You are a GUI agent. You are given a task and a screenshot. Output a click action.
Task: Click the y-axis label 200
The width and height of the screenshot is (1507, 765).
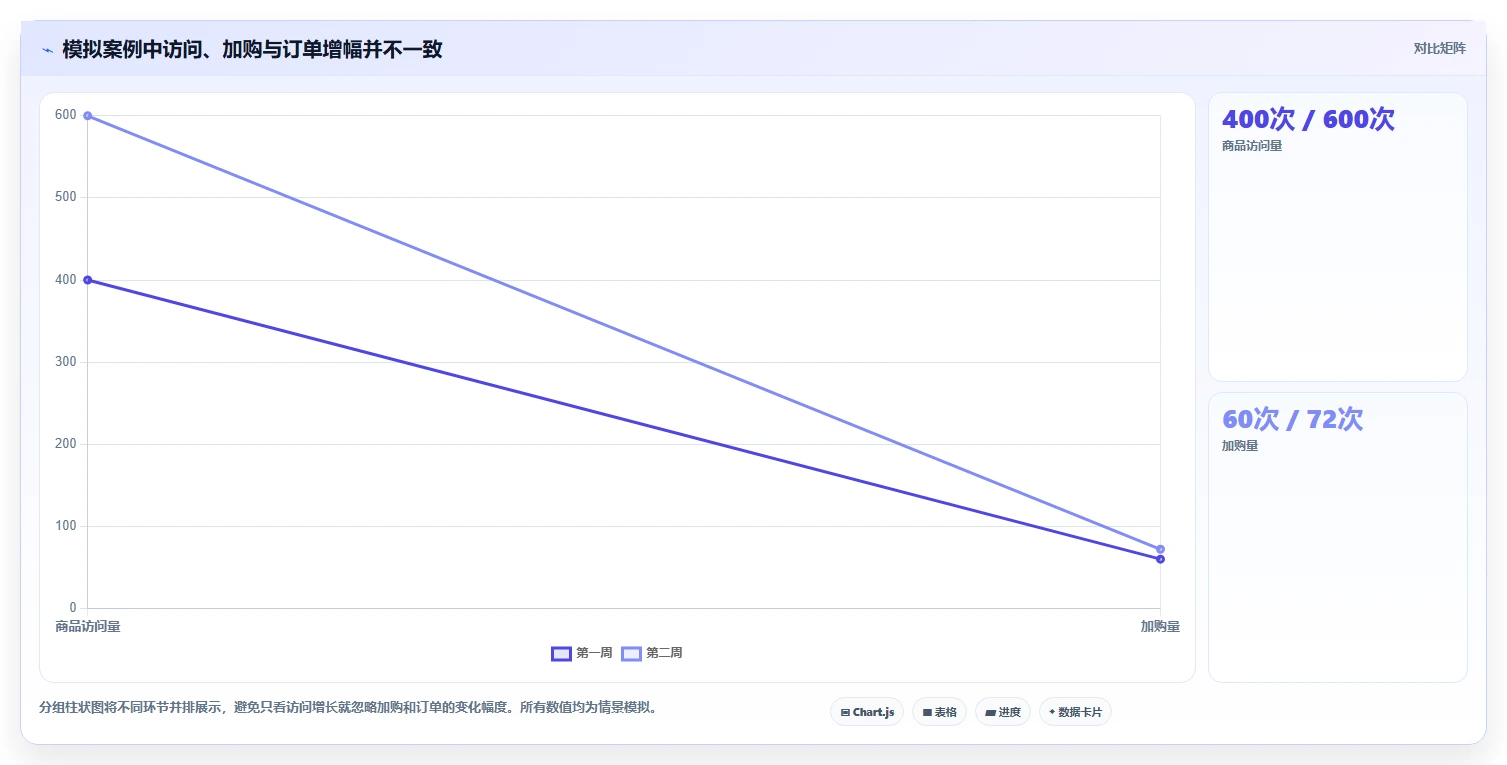coord(66,444)
